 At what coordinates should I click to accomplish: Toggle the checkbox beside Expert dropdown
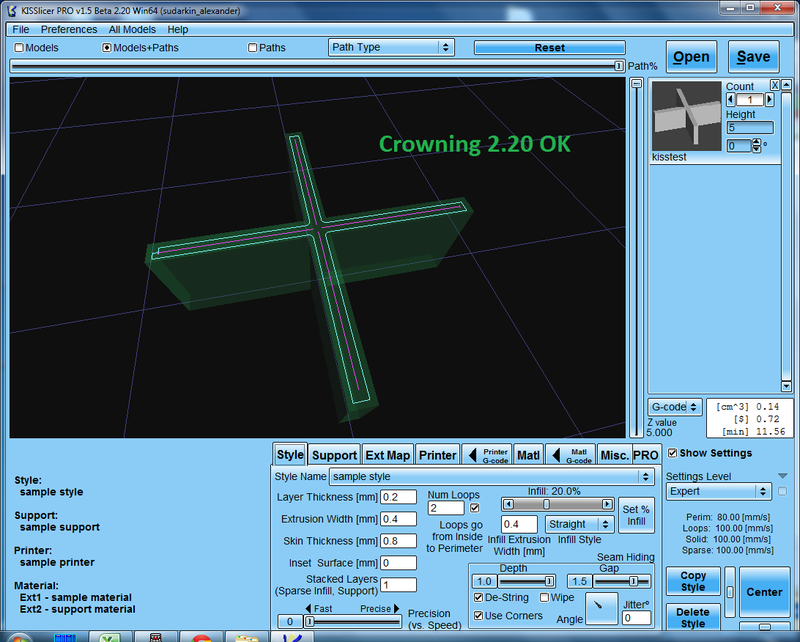click(x=782, y=491)
